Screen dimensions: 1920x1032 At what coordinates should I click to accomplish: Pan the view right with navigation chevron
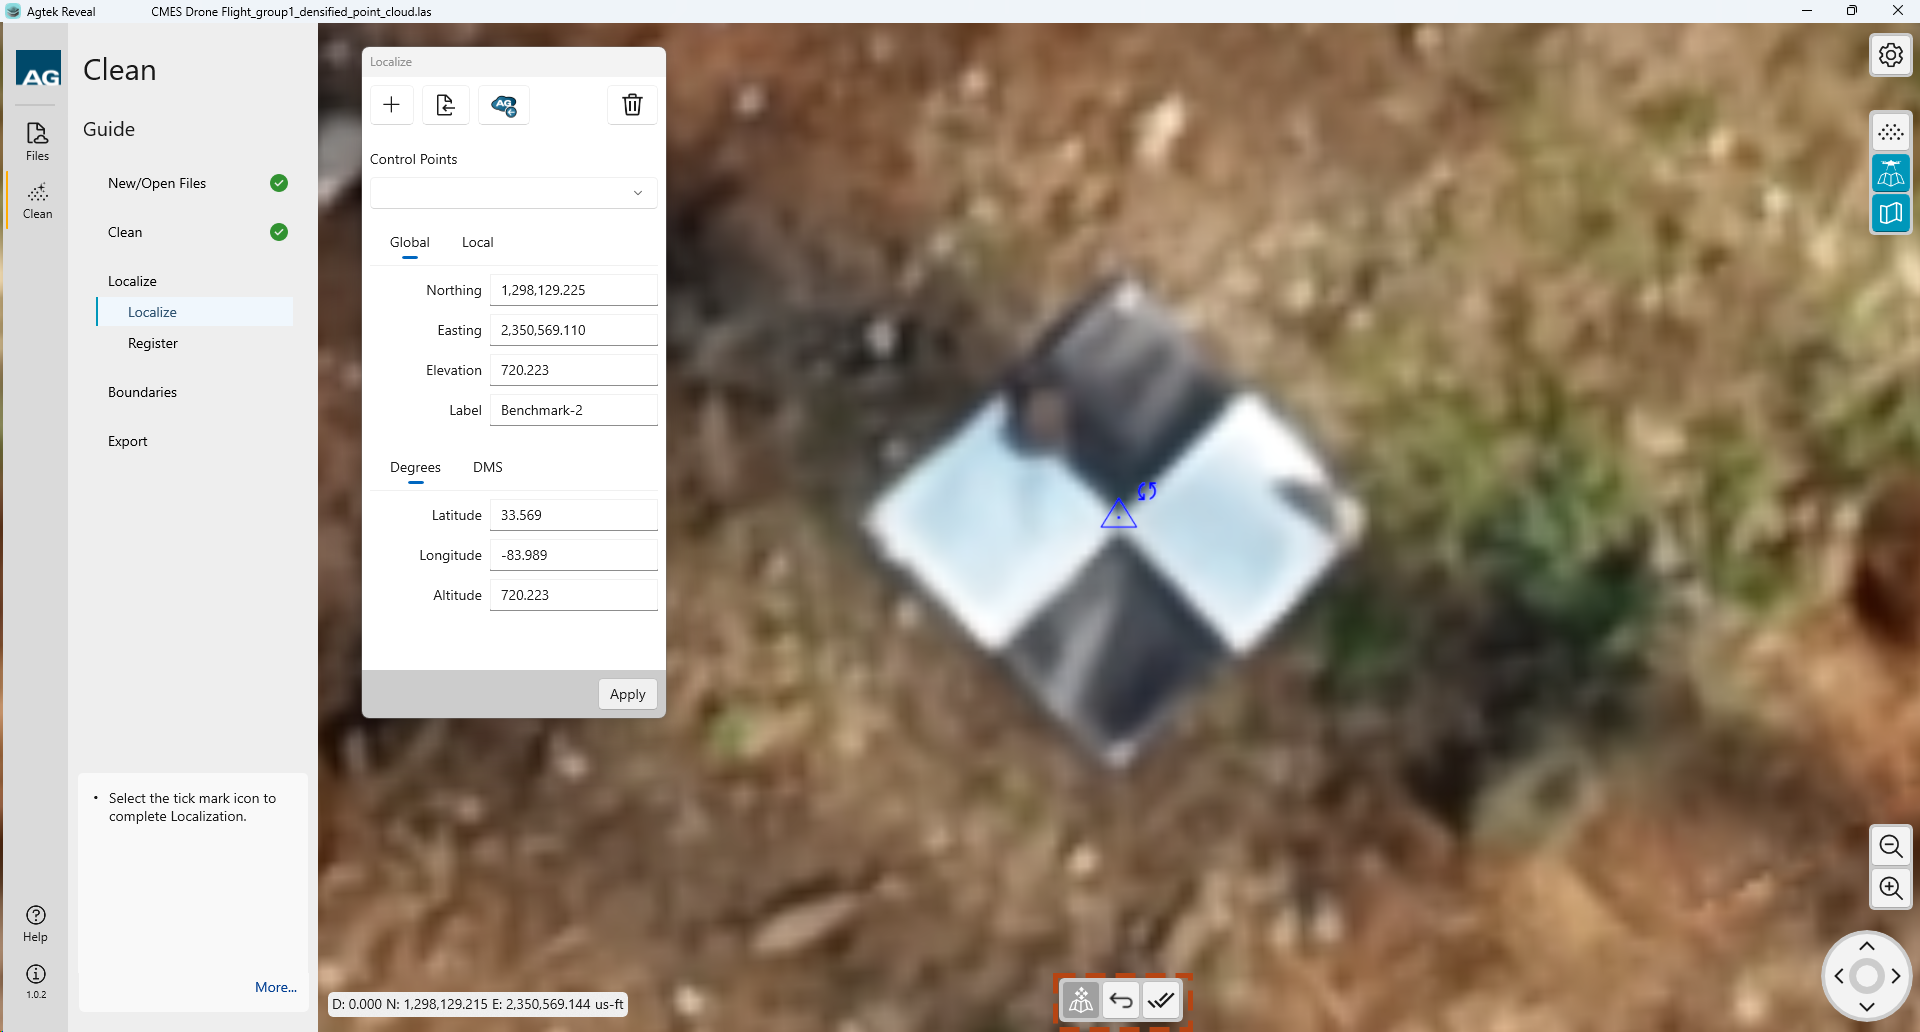pos(1896,976)
